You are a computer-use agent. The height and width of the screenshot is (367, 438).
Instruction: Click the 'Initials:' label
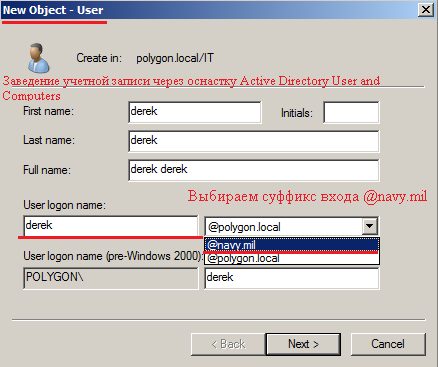(297, 113)
